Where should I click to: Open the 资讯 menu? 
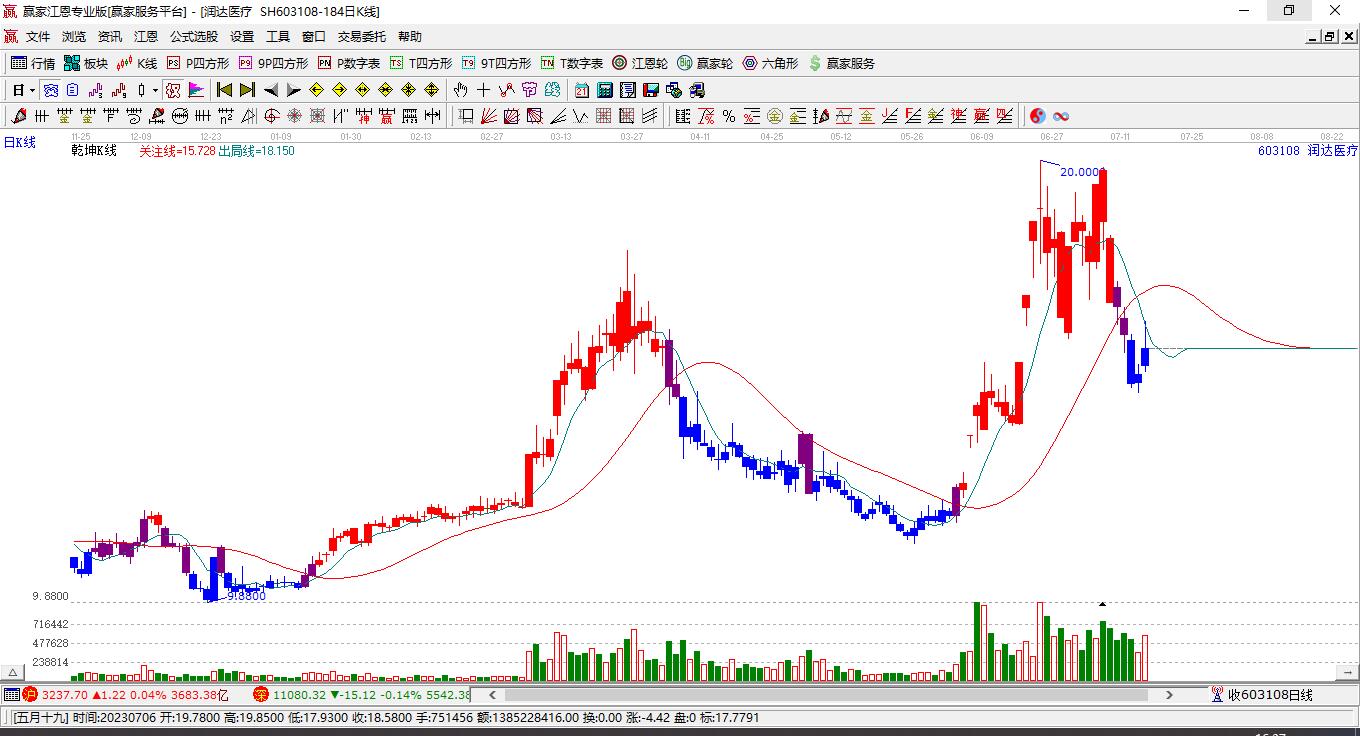click(110, 37)
